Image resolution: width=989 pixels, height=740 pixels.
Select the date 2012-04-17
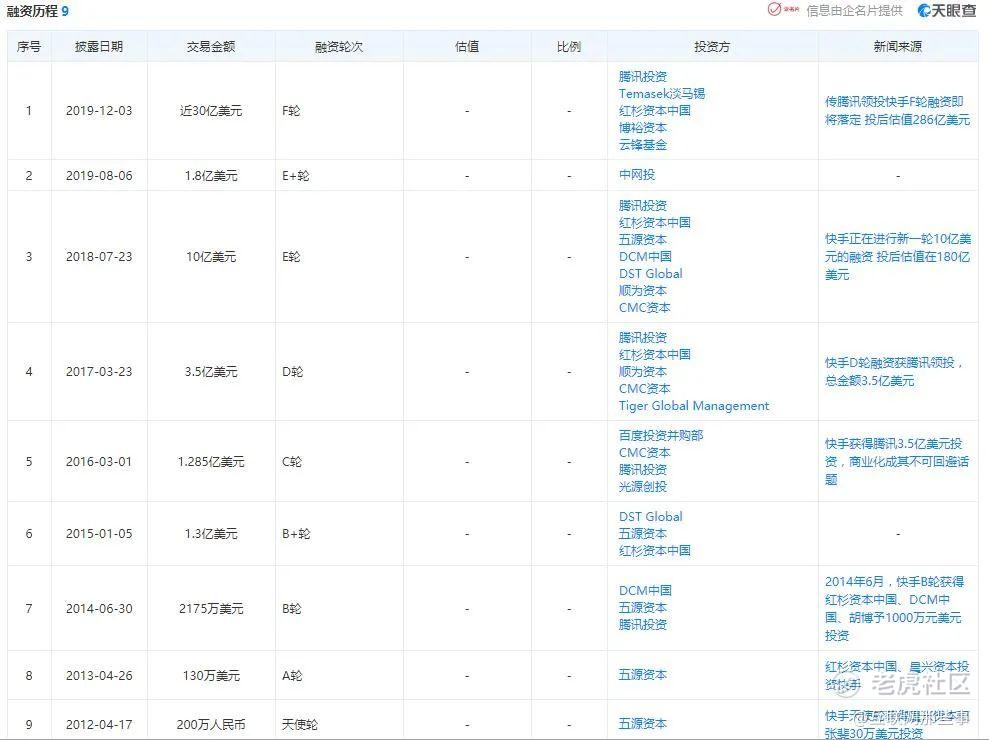[99, 724]
